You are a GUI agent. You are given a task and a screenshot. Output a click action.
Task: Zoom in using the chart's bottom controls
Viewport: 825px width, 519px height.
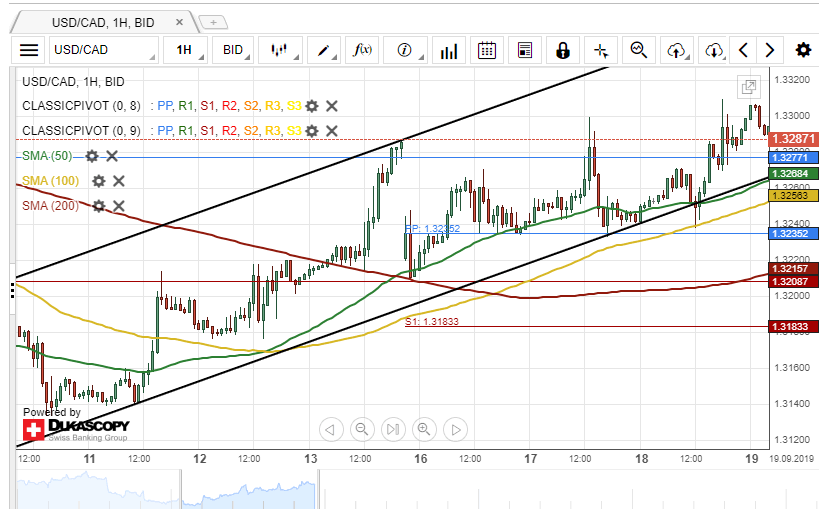point(424,430)
